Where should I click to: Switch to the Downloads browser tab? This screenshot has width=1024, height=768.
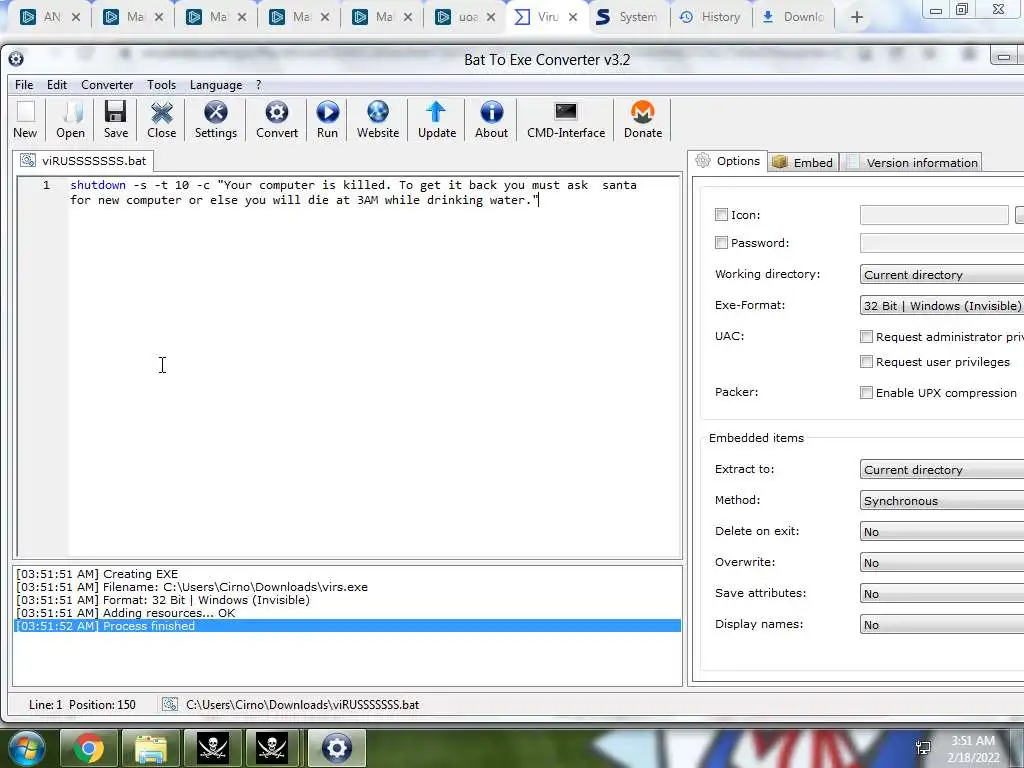pyautogui.click(x=793, y=17)
